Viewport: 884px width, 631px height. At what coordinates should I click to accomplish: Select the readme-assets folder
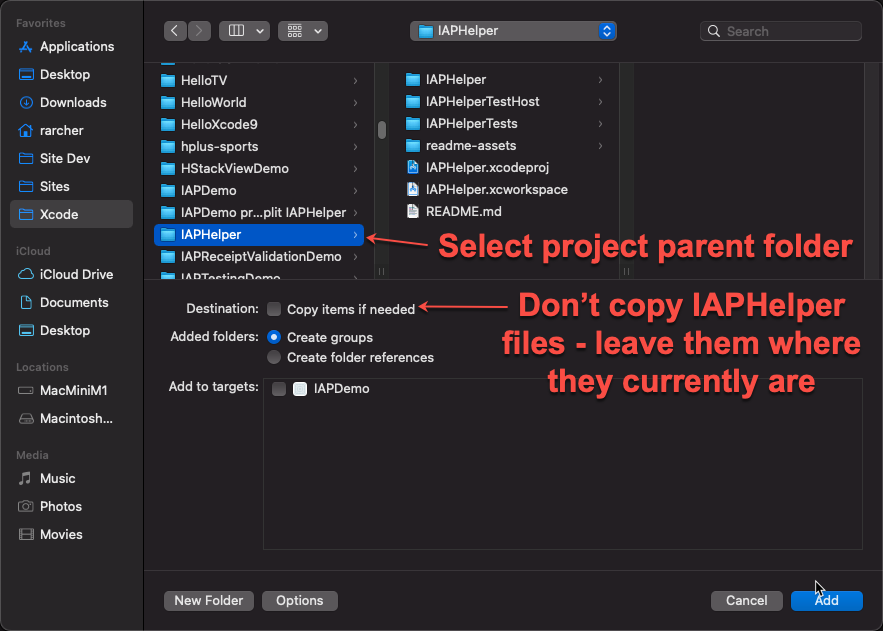[505, 145]
